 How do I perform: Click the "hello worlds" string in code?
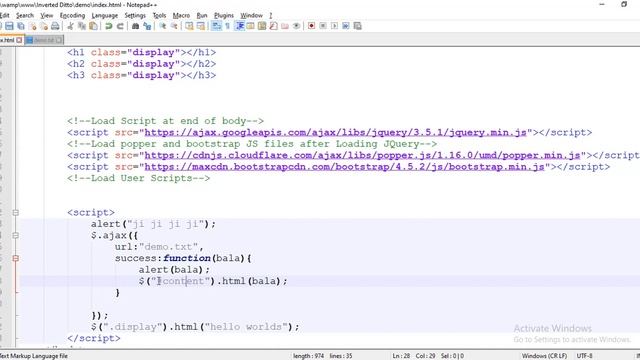(x=246, y=327)
